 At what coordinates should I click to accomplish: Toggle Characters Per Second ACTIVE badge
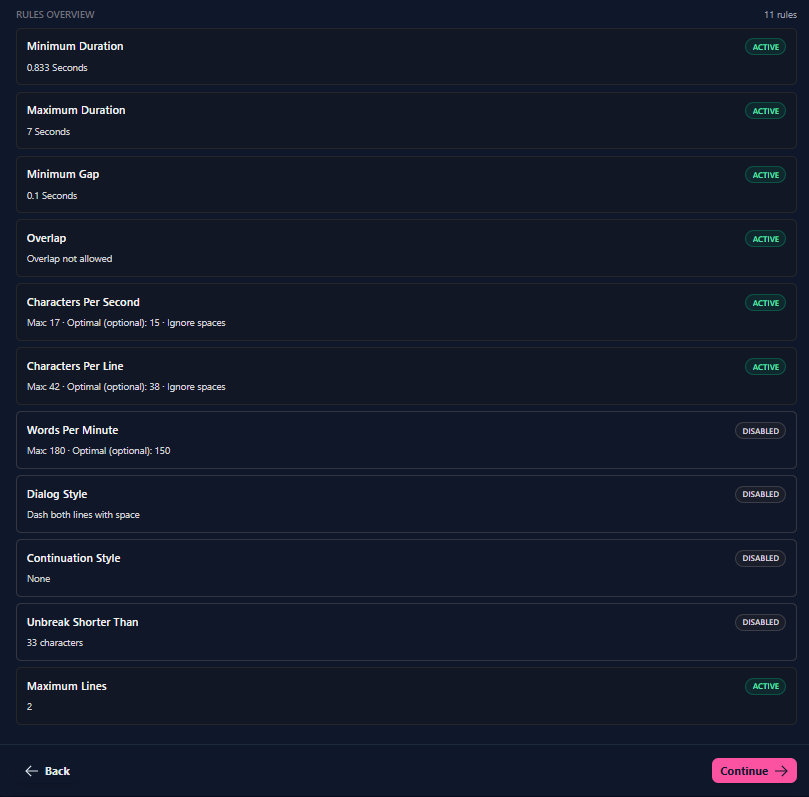(765, 303)
